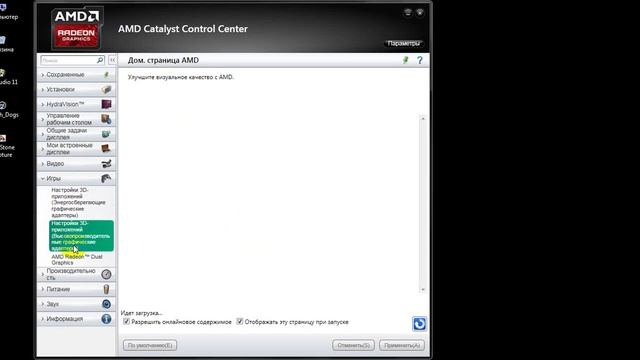Expand the HydraVision section
This screenshot has height=360, width=640.
76,104
